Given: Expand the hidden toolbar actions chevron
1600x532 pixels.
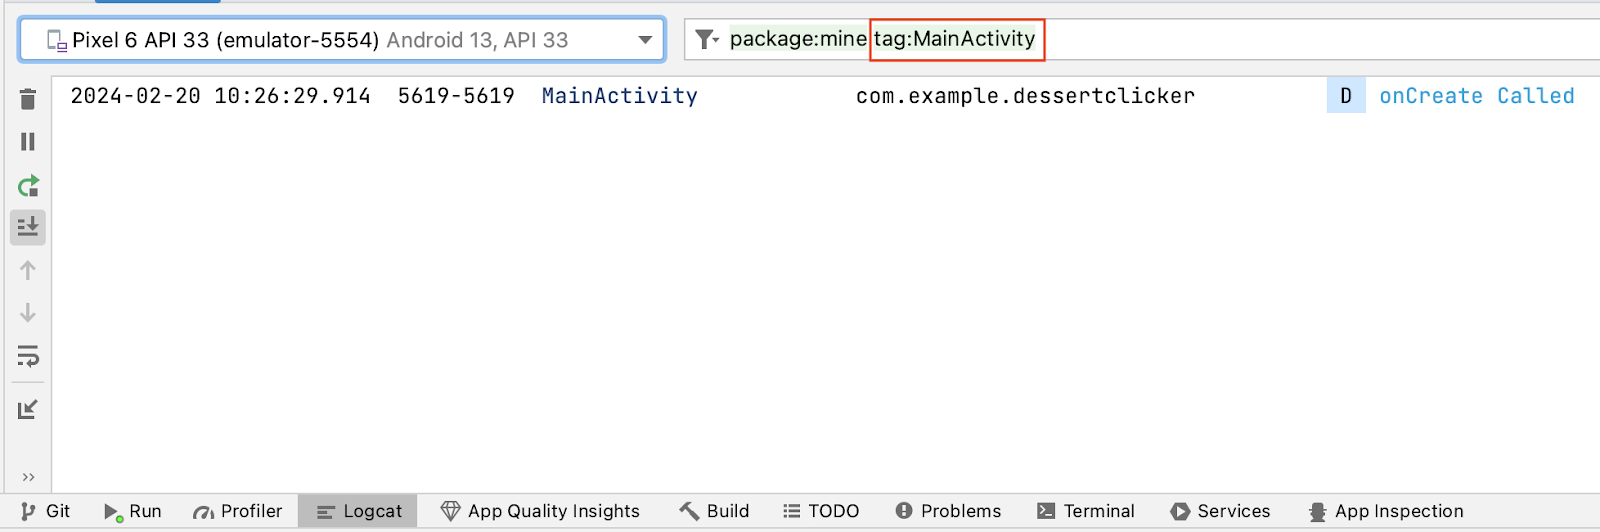Looking at the screenshot, I should [x=28, y=477].
